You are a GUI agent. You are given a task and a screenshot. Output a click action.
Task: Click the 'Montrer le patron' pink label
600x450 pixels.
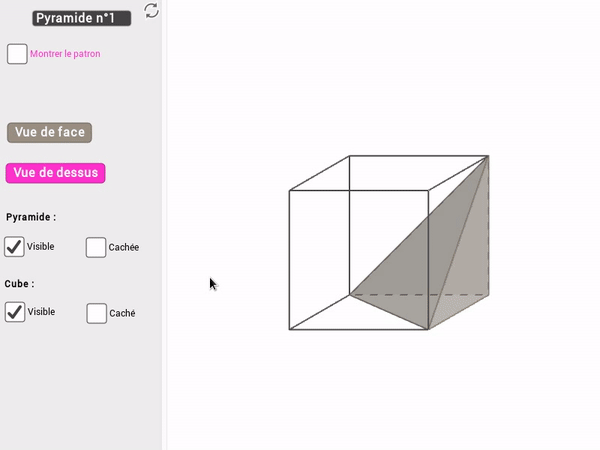[x=65, y=54]
